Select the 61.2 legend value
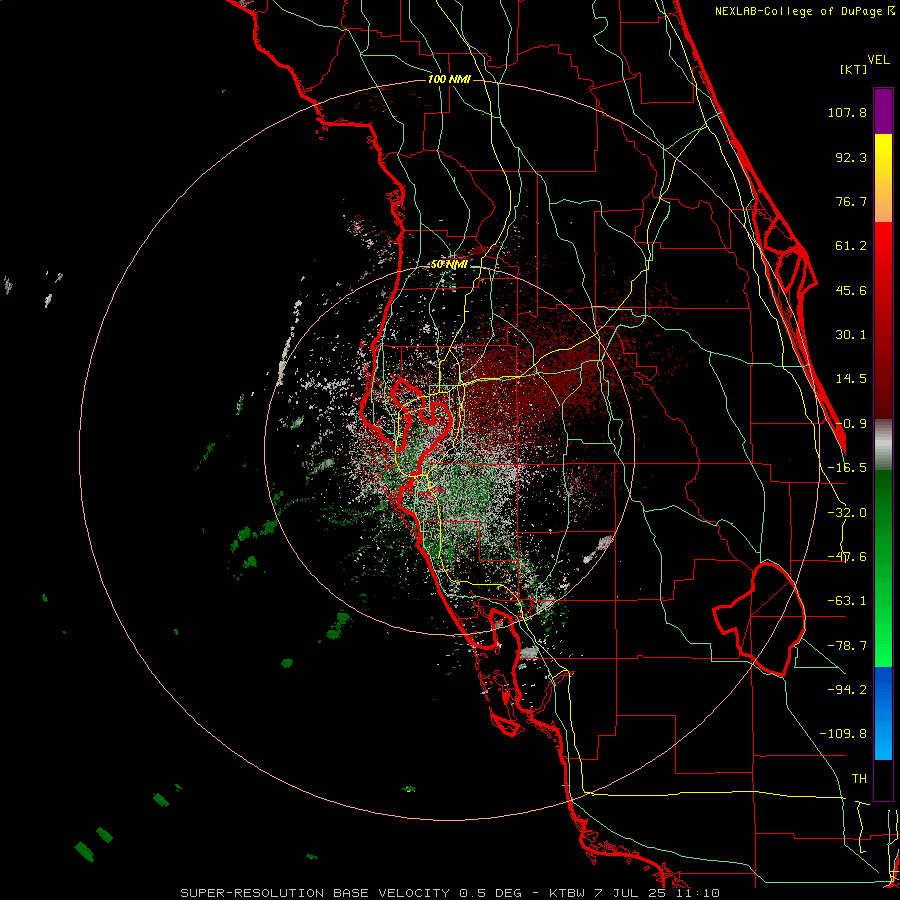Screen dimensions: 900x900 (x=851, y=246)
